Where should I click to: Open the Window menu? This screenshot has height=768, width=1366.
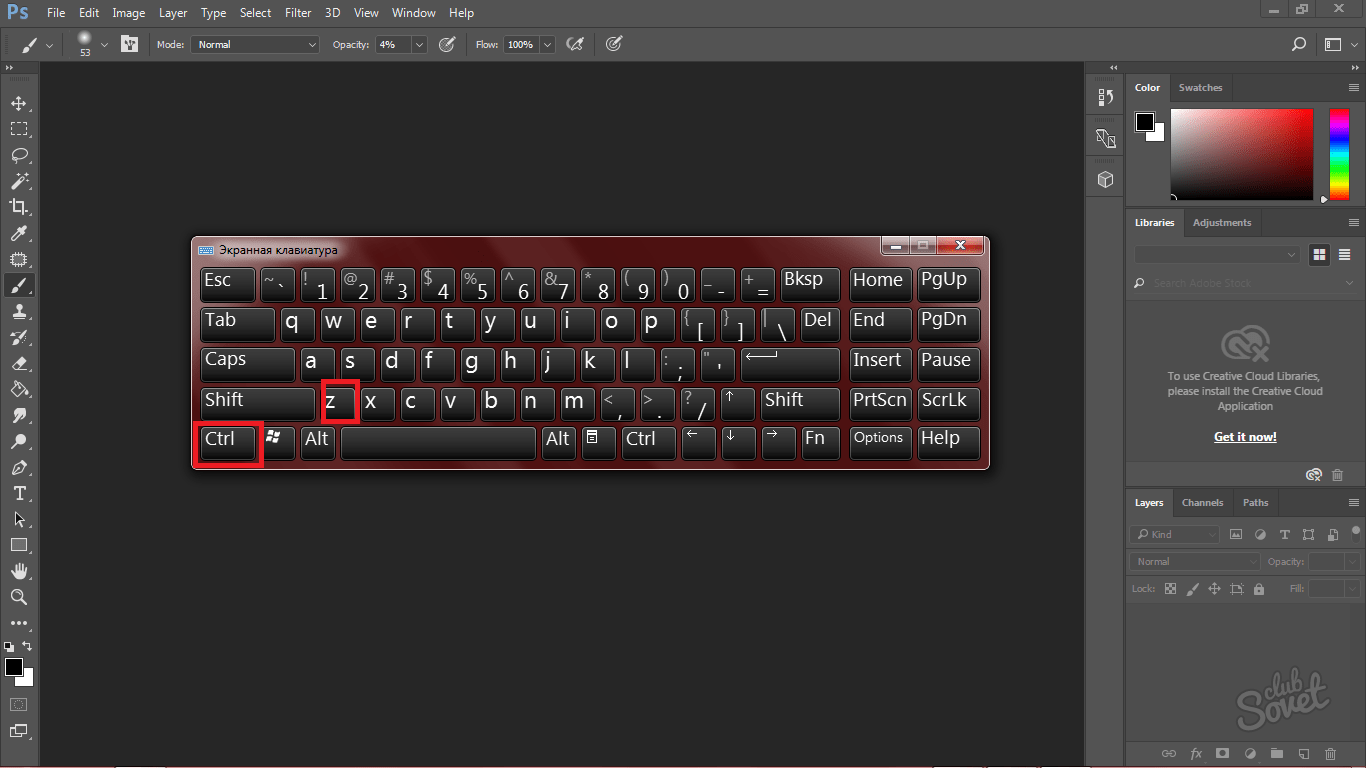(414, 13)
